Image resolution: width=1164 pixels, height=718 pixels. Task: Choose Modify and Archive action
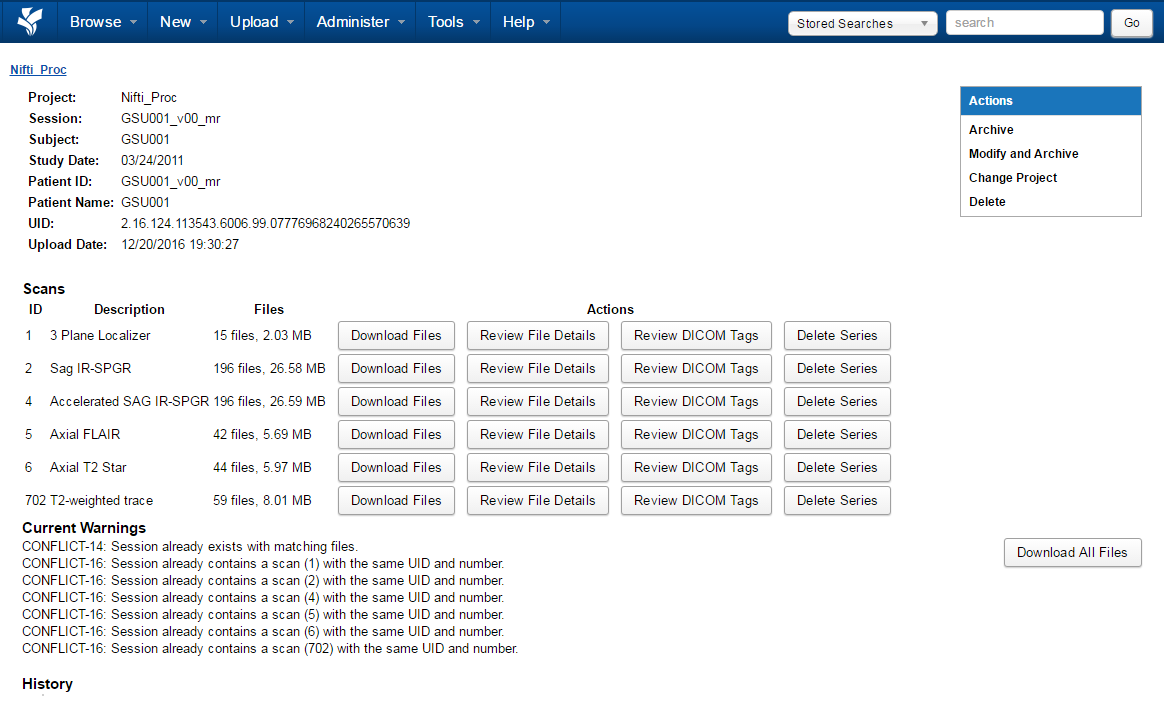(x=1023, y=154)
